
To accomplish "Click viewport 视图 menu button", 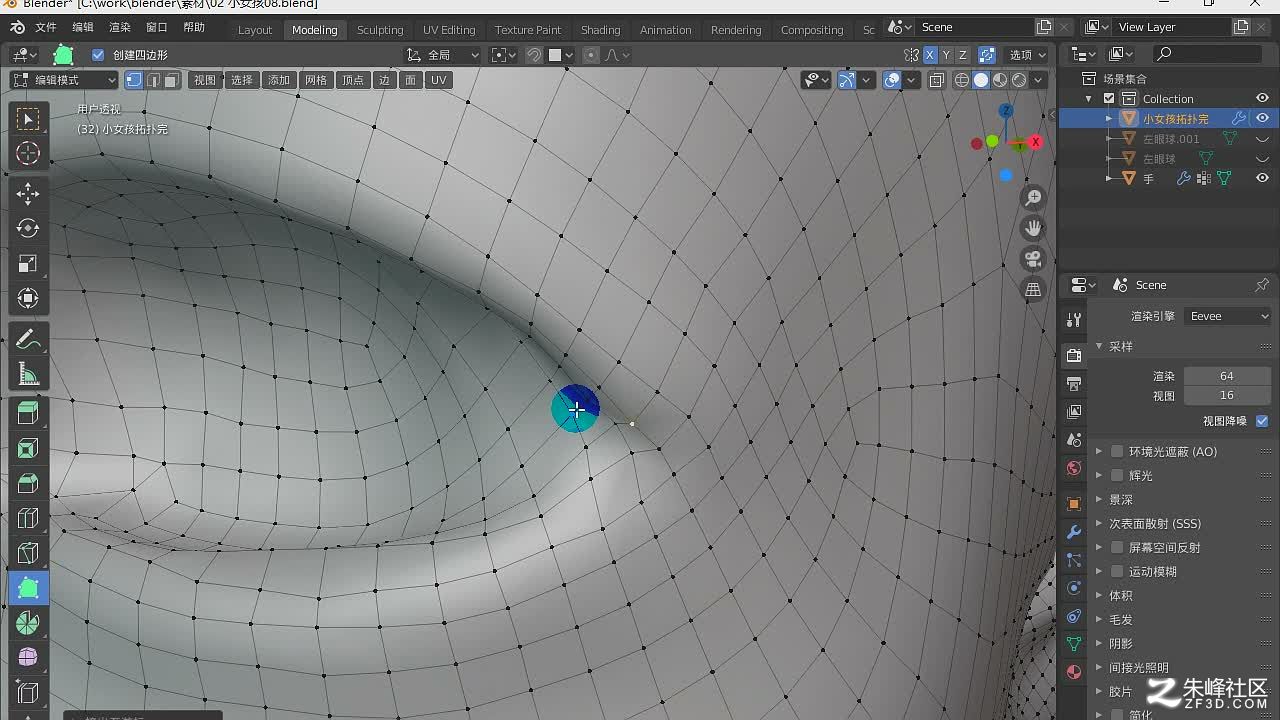I will pos(205,80).
